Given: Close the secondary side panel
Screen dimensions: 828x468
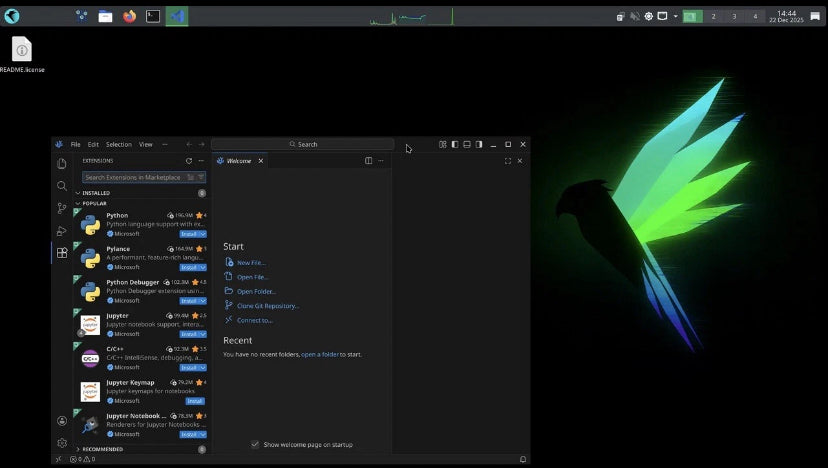Looking at the screenshot, I should [x=520, y=161].
